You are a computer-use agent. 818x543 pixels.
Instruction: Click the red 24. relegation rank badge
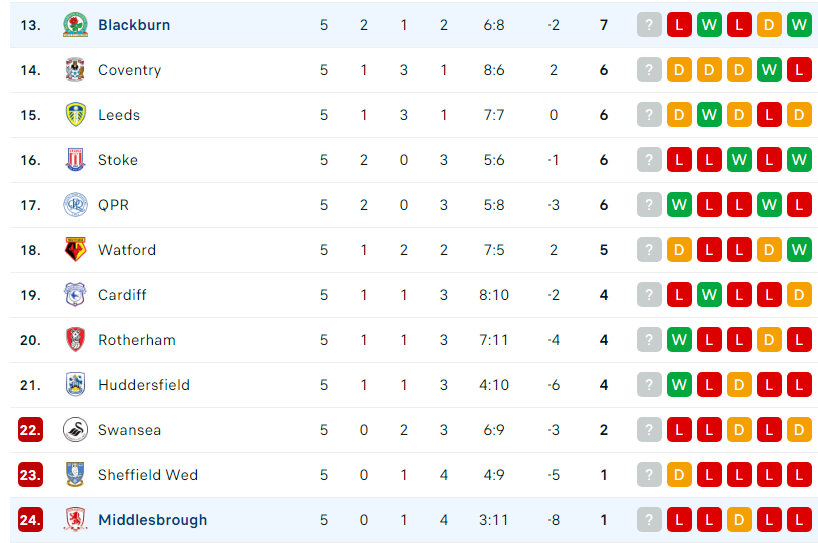point(30,520)
